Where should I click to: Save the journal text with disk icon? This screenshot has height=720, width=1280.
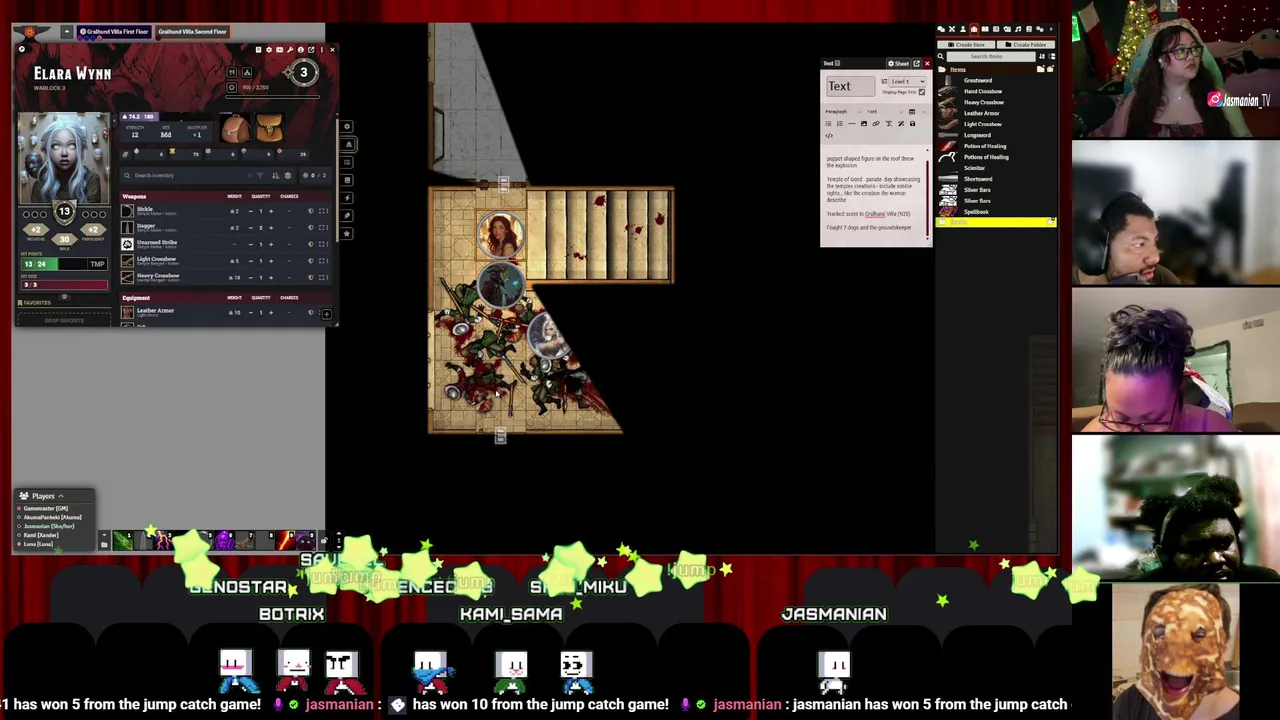click(912, 124)
